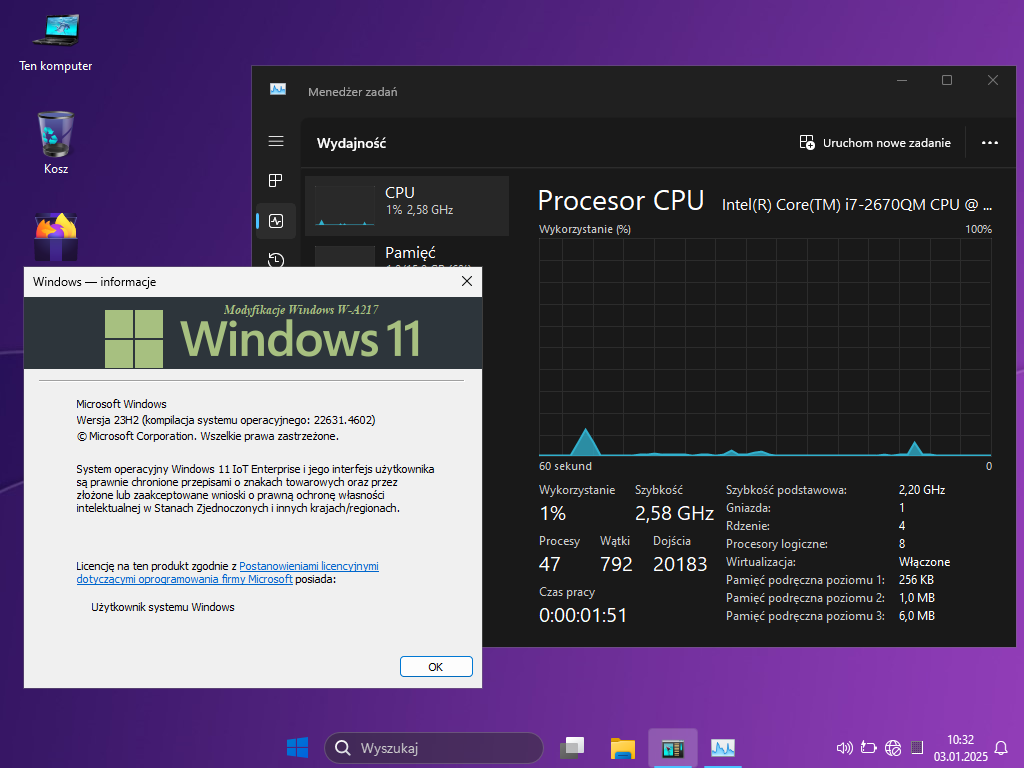Click the Windows Start button
The width and height of the screenshot is (1024, 768).
coord(297,748)
